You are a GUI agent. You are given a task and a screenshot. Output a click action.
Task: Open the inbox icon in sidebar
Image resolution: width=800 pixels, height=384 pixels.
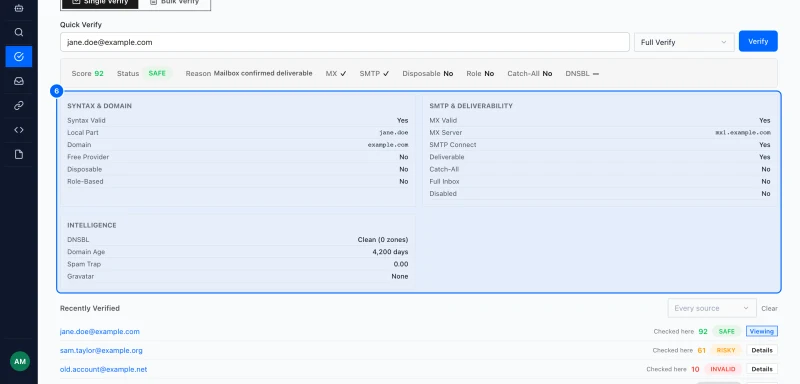pos(19,81)
